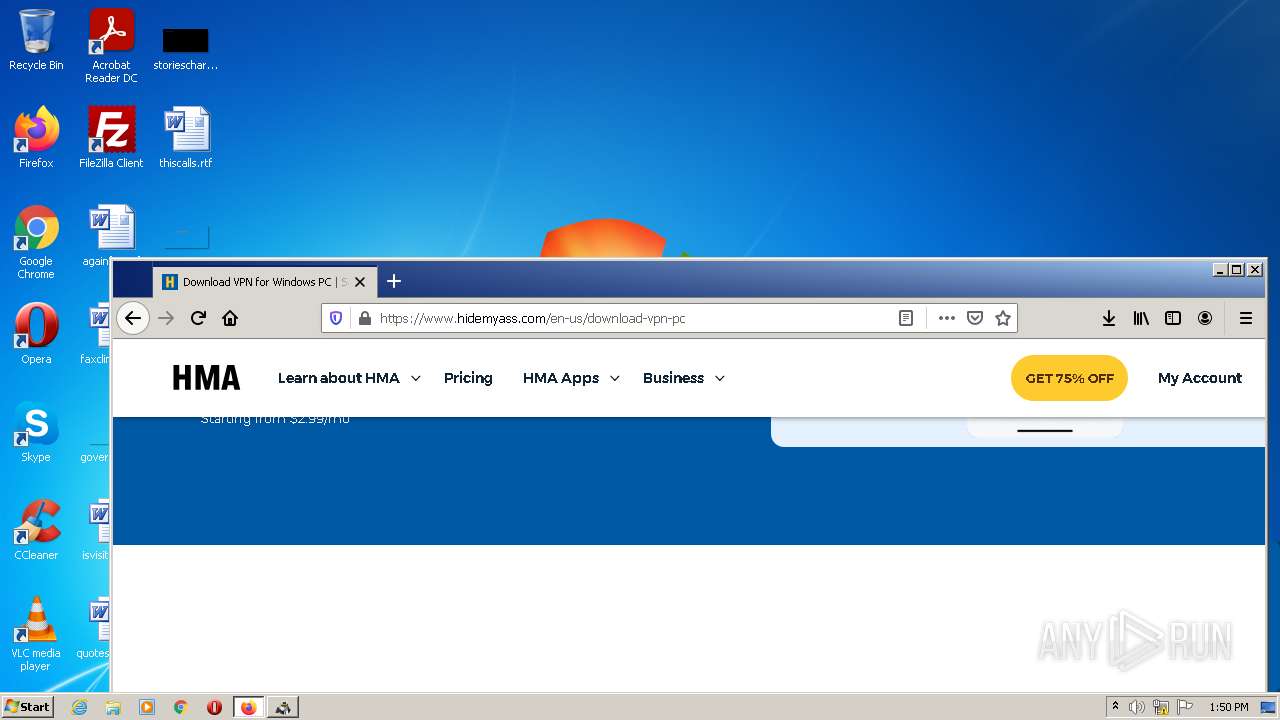
Task: Launch Chrome from taskbar
Action: point(181,707)
